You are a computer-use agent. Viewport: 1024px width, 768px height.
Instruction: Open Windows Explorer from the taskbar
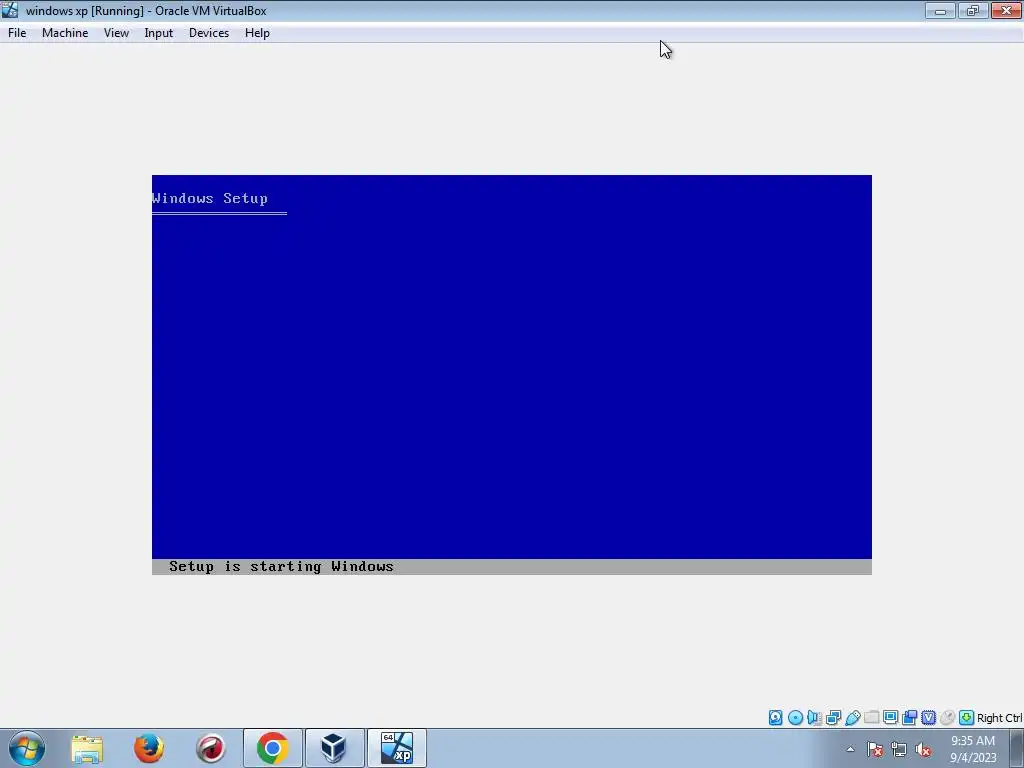[87, 748]
